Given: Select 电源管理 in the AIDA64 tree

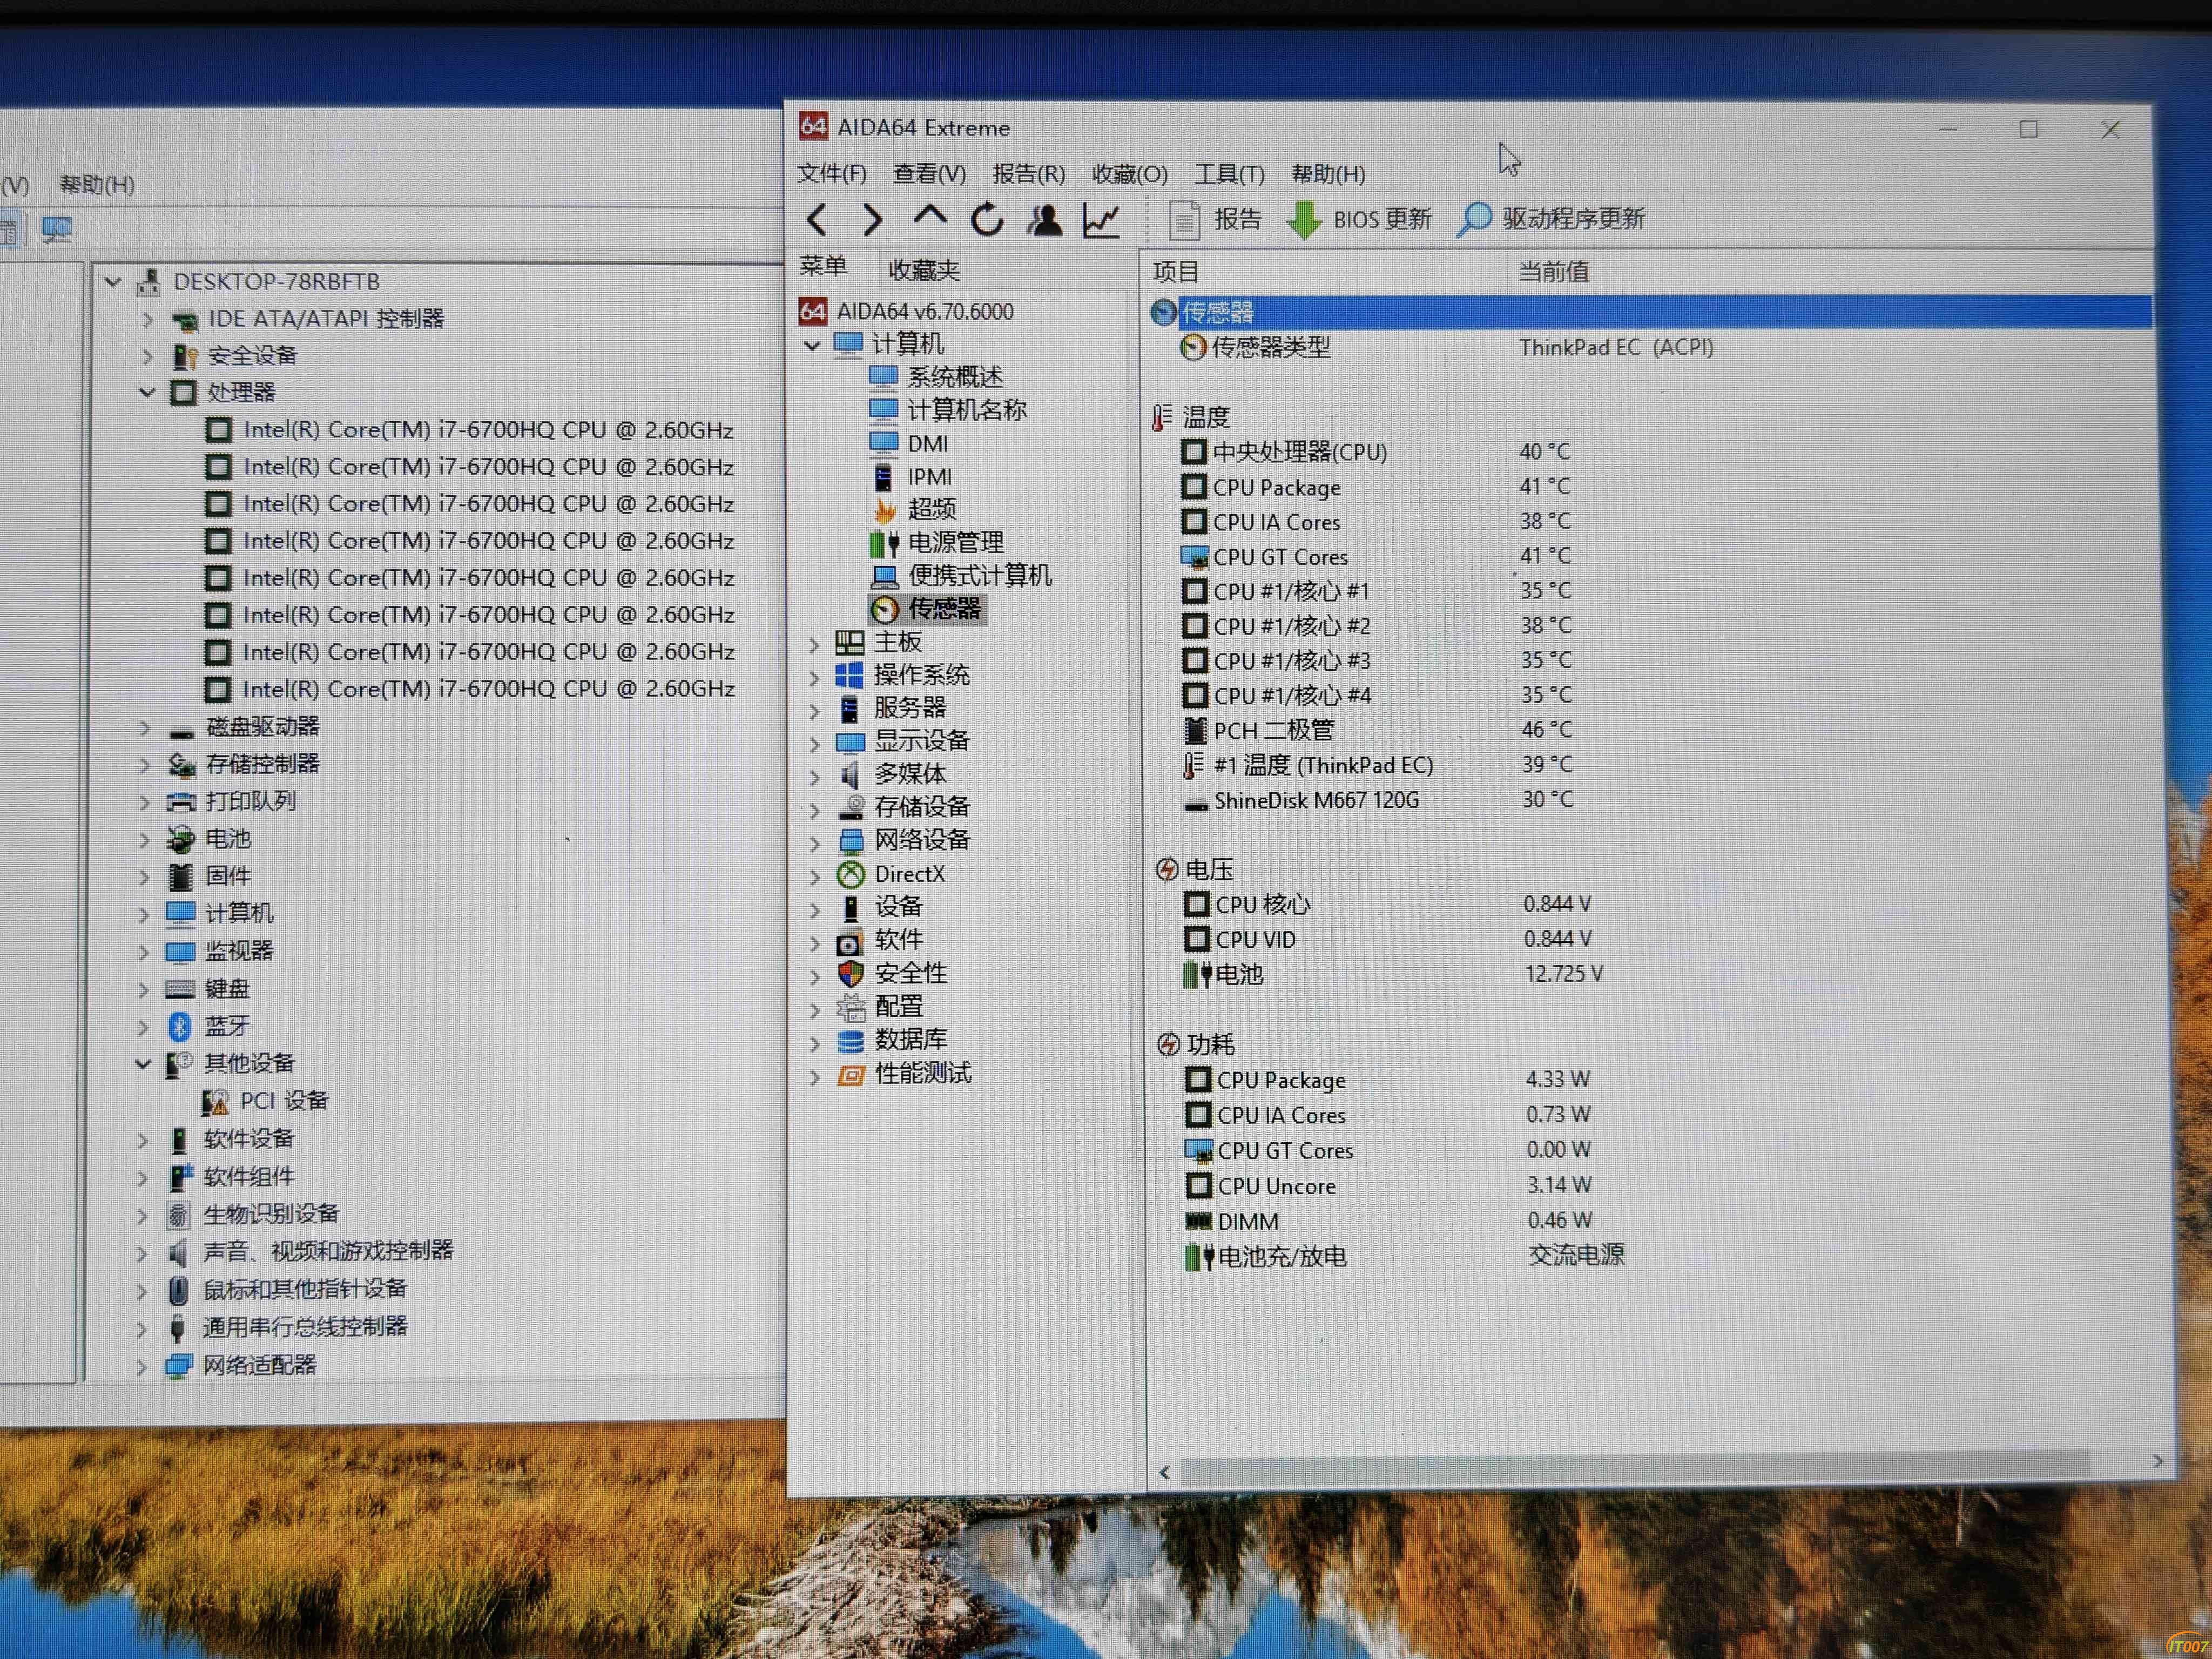Looking at the screenshot, I should (x=938, y=542).
